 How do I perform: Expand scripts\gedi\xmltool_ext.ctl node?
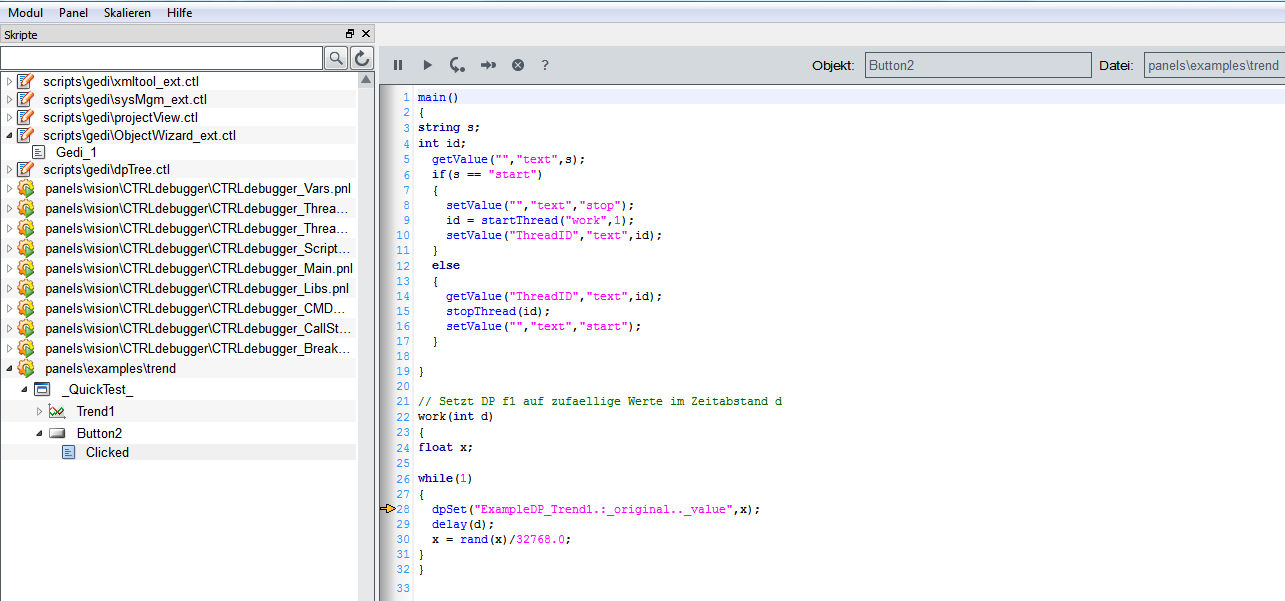pos(9,81)
